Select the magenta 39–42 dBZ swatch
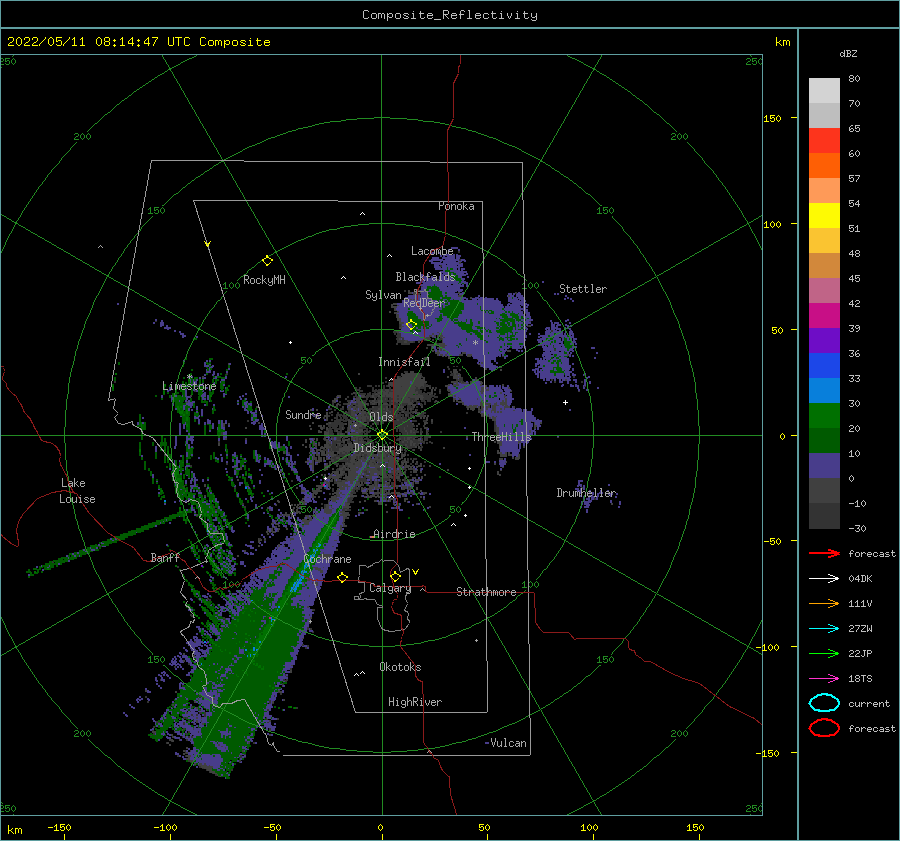Screen dimensions: 900x841 point(824,316)
